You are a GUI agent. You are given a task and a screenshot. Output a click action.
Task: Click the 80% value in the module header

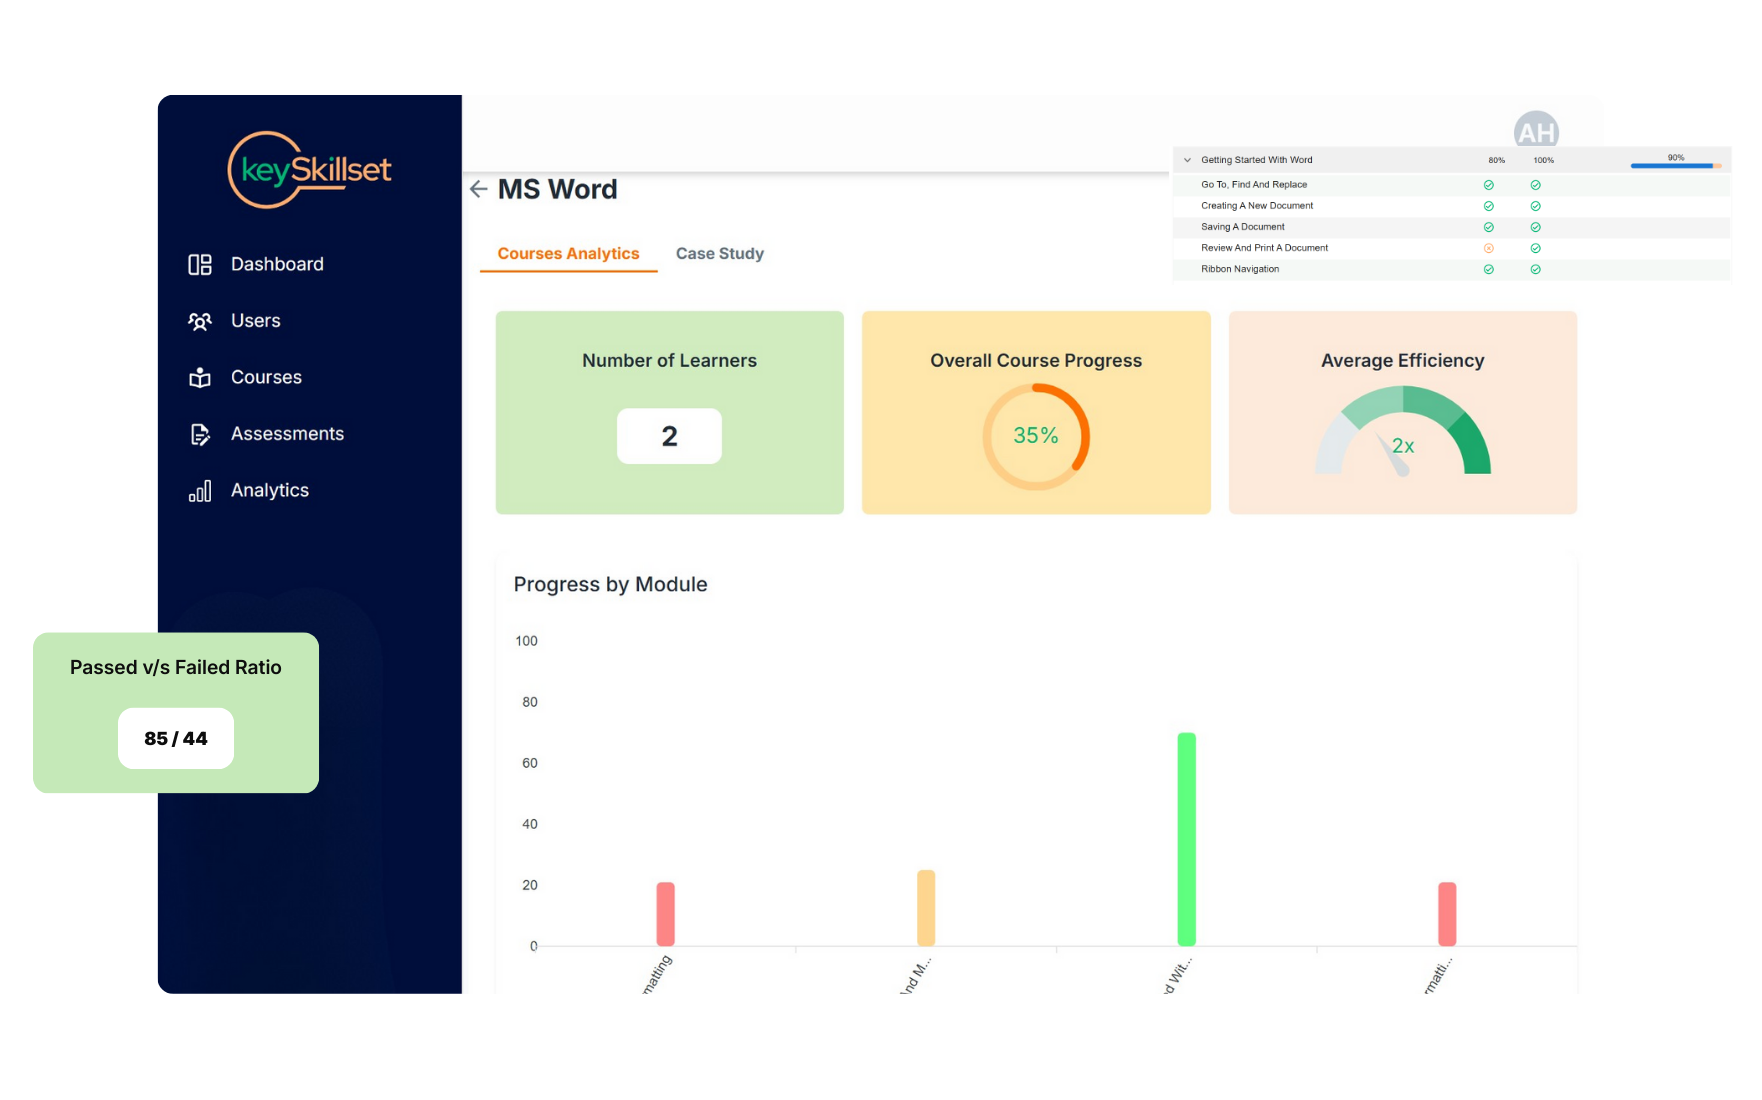1496,160
